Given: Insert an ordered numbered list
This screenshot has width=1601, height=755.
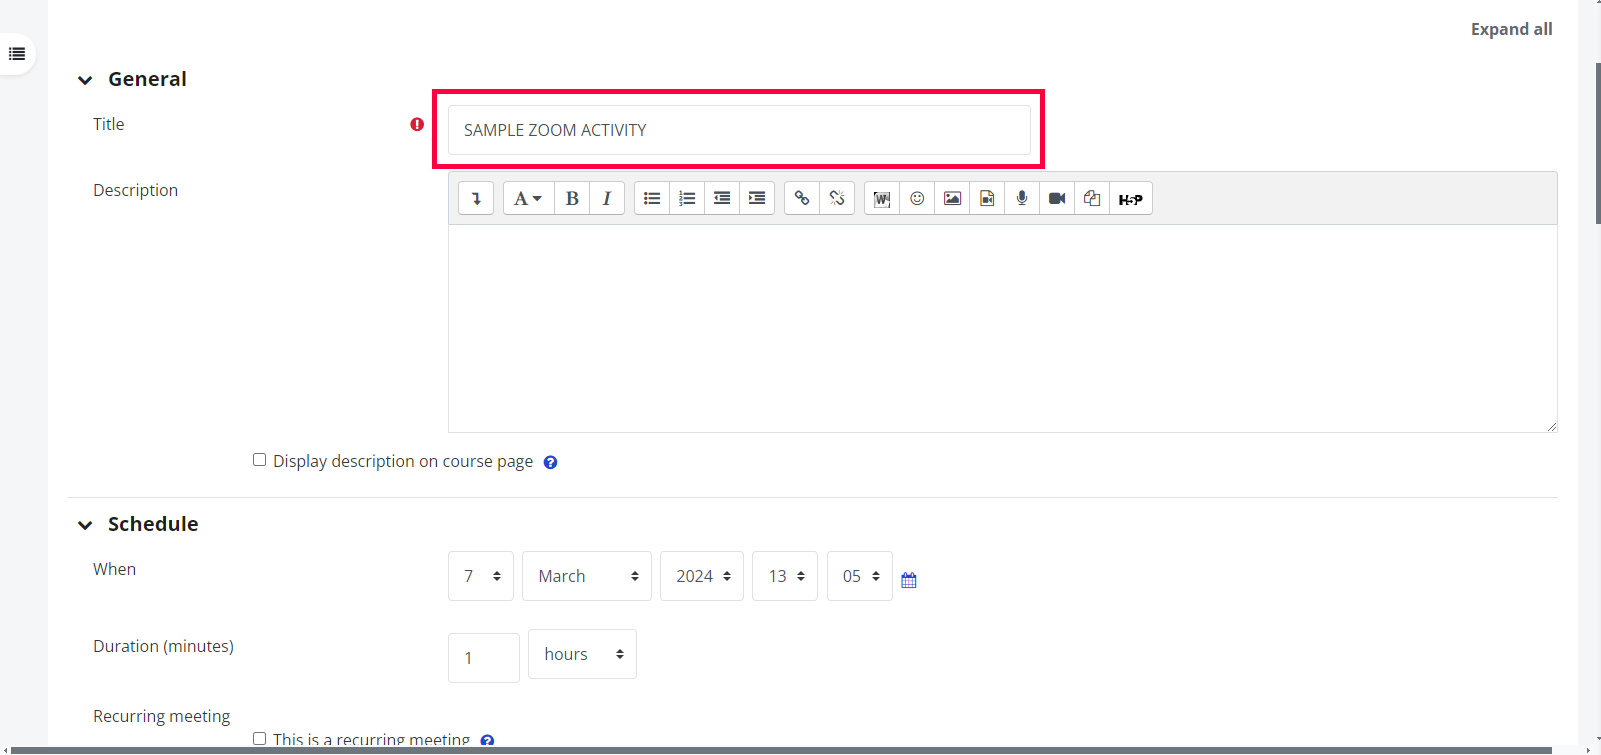Looking at the screenshot, I should click(x=687, y=198).
